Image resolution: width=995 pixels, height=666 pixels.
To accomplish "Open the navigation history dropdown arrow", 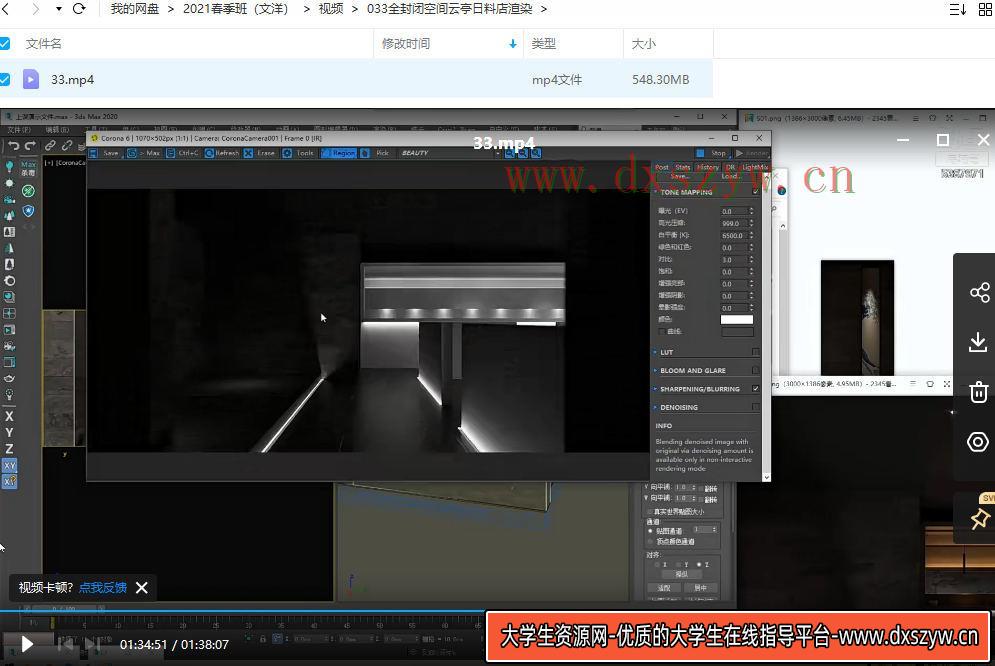I will coord(59,9).
